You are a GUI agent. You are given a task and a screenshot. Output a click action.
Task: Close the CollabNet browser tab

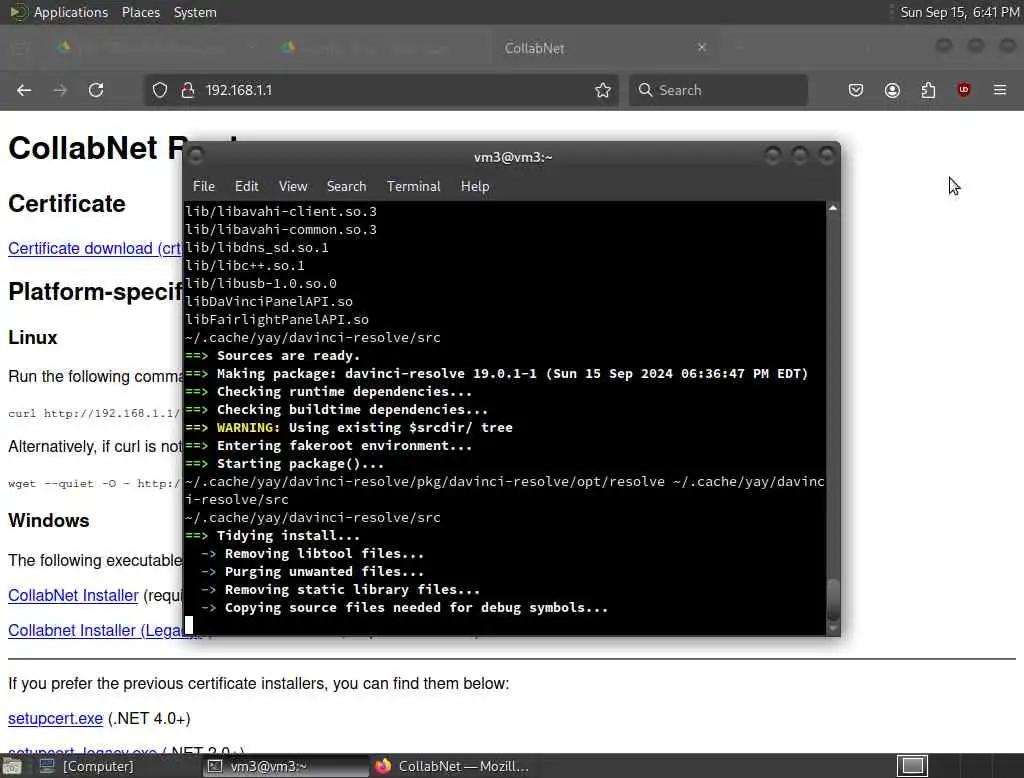702,47
